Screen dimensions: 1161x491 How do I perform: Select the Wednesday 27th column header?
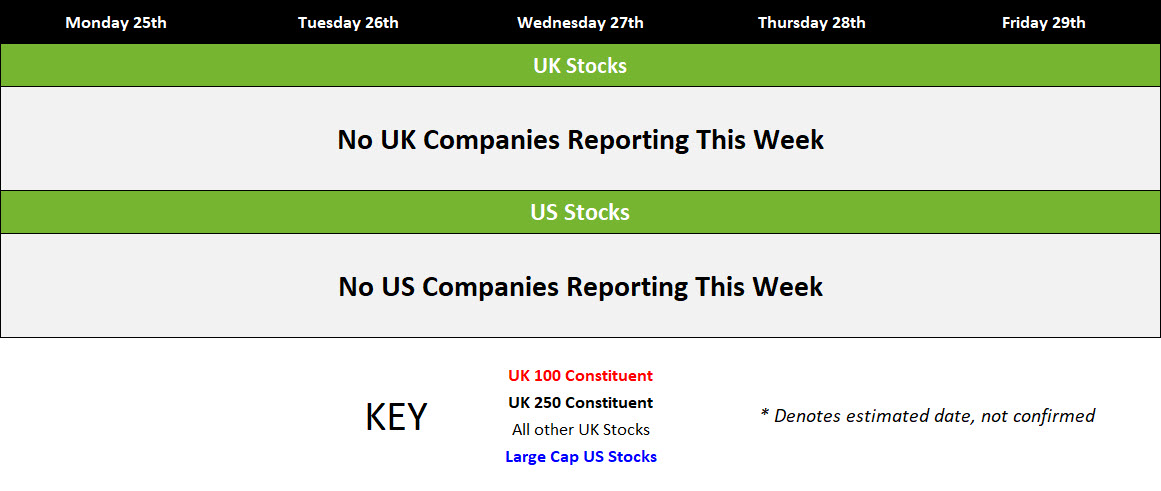tap(580, 22)
